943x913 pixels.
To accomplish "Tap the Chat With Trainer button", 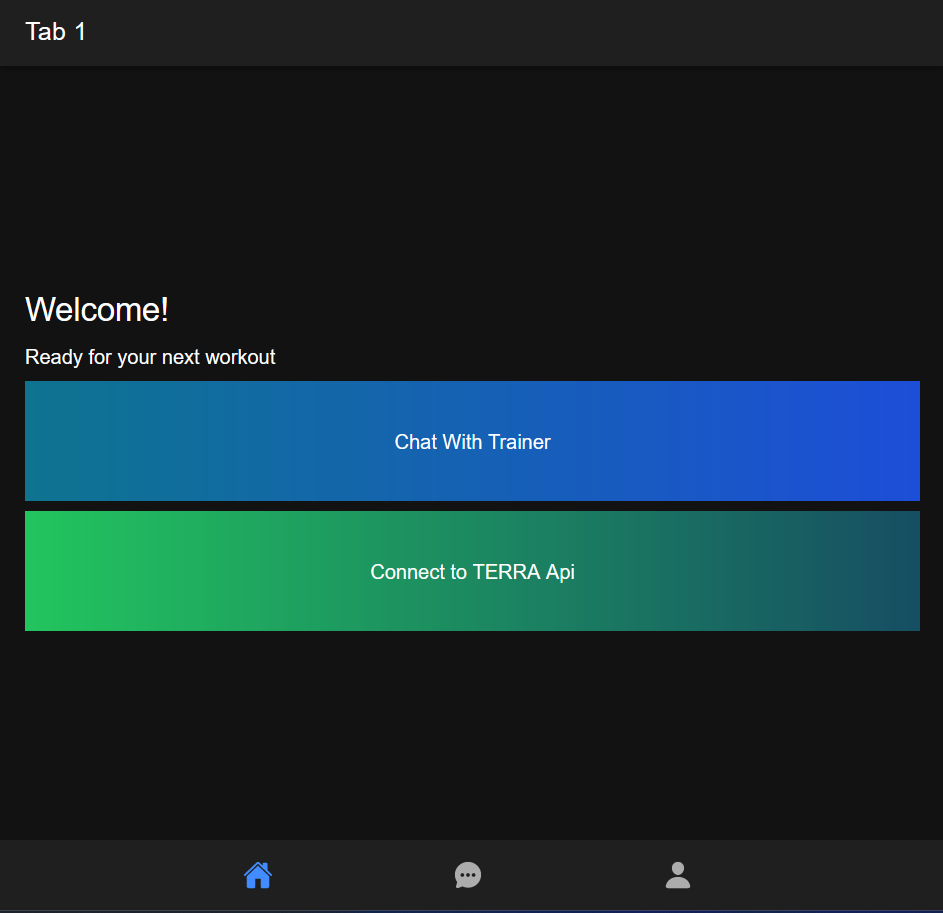I will click(x=472, y=441).
